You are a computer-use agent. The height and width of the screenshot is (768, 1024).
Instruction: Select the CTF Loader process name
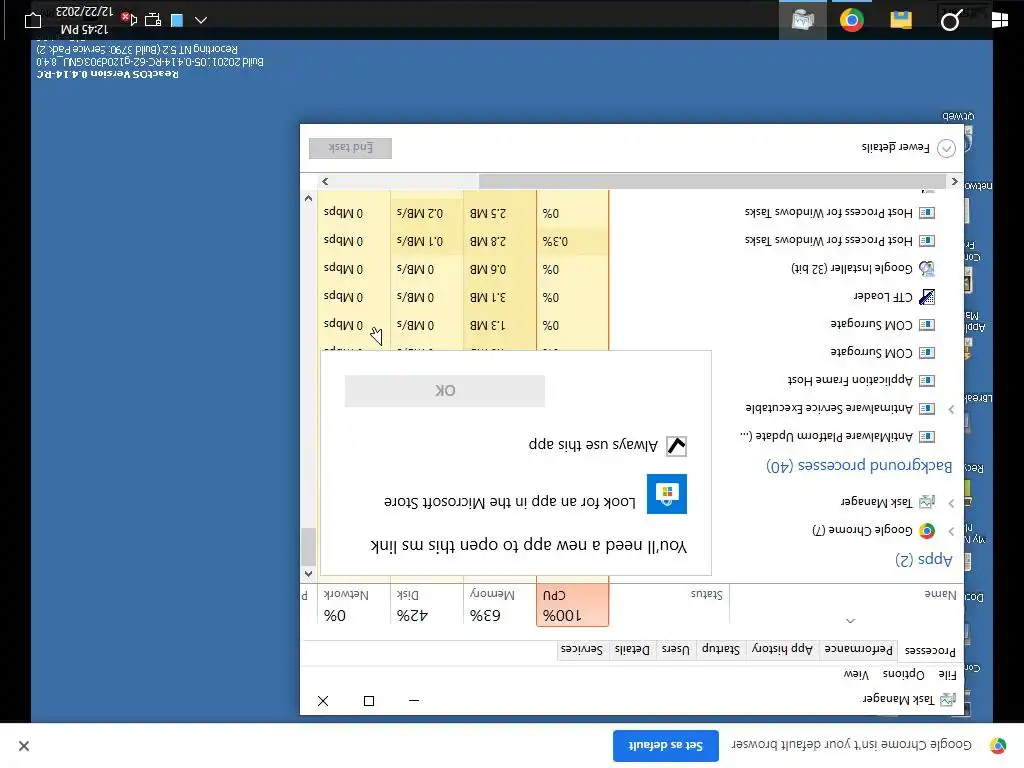coord(883,297)
